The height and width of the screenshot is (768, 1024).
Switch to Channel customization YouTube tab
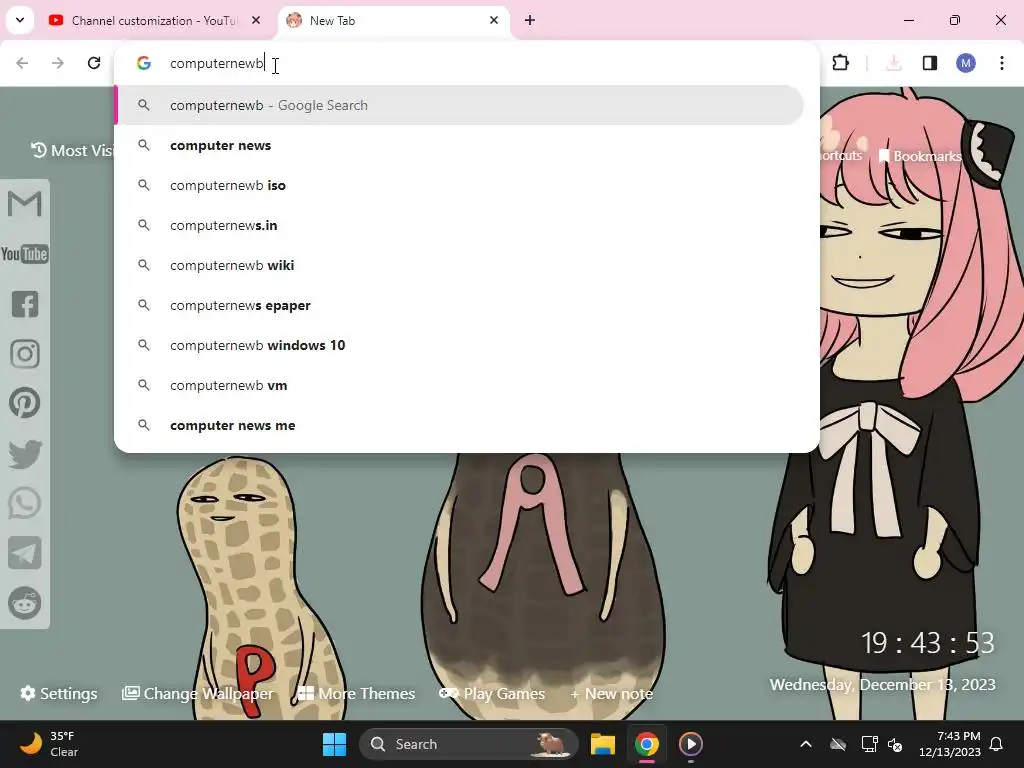[154, 20]
